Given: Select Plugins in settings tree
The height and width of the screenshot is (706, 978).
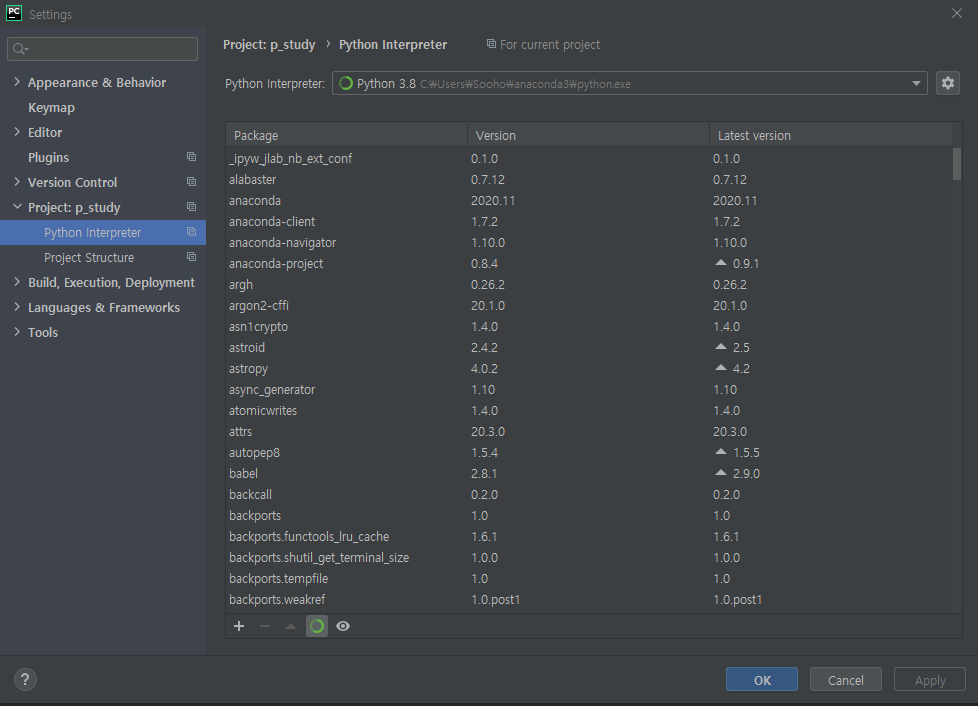Looking at the screenshot, I should coord(48,157).
